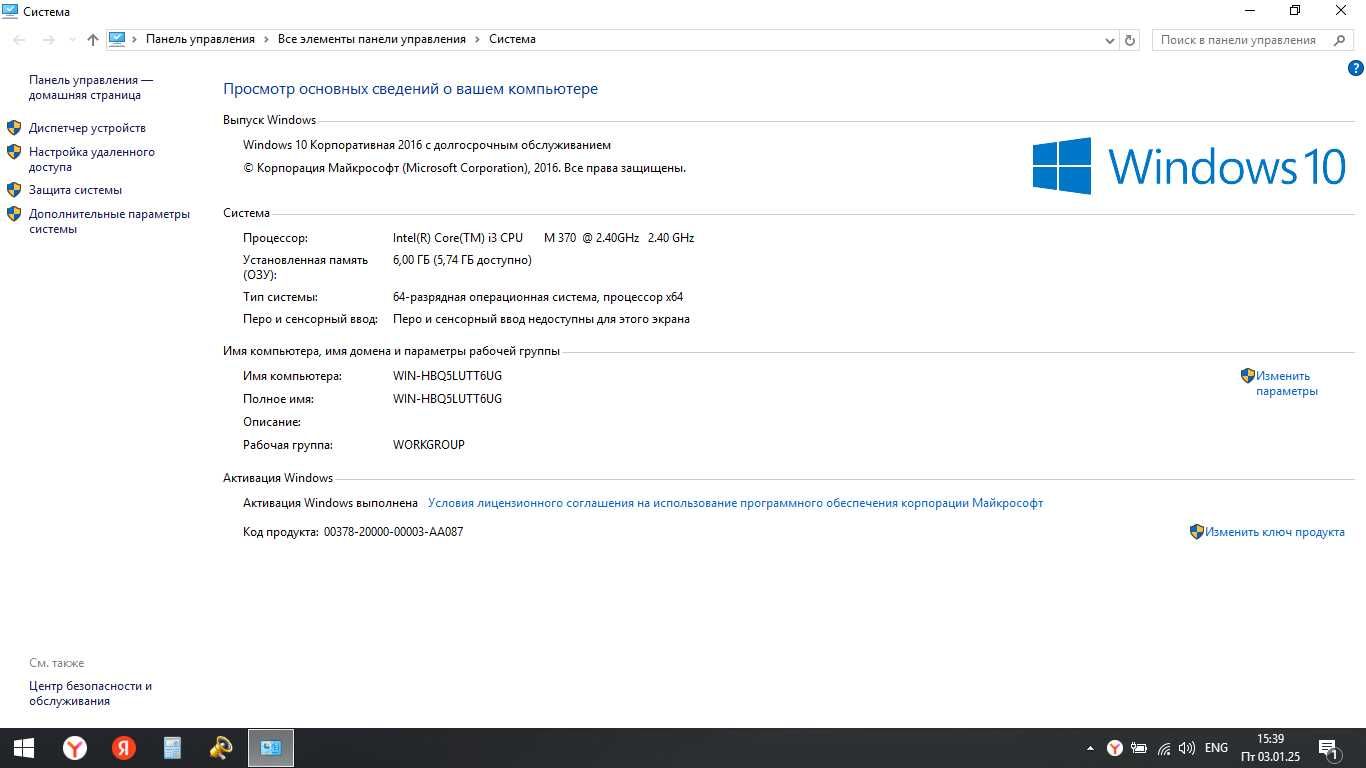Open Action Center notifications icon
This screenshot has width=1366, height=768.
(1329, 748)
